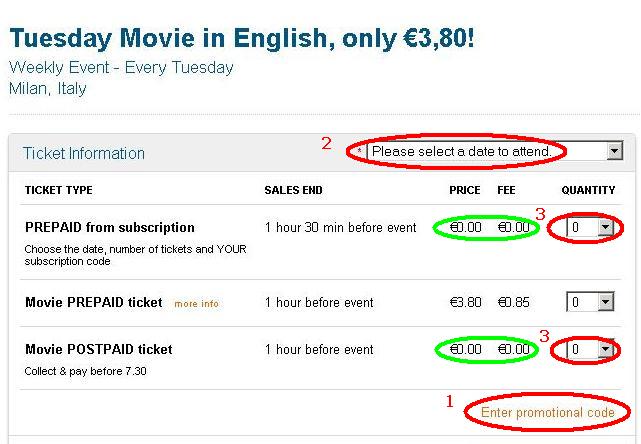
Task: Click the PREPAID from subscription ticket name
Action: click(110, 227)
